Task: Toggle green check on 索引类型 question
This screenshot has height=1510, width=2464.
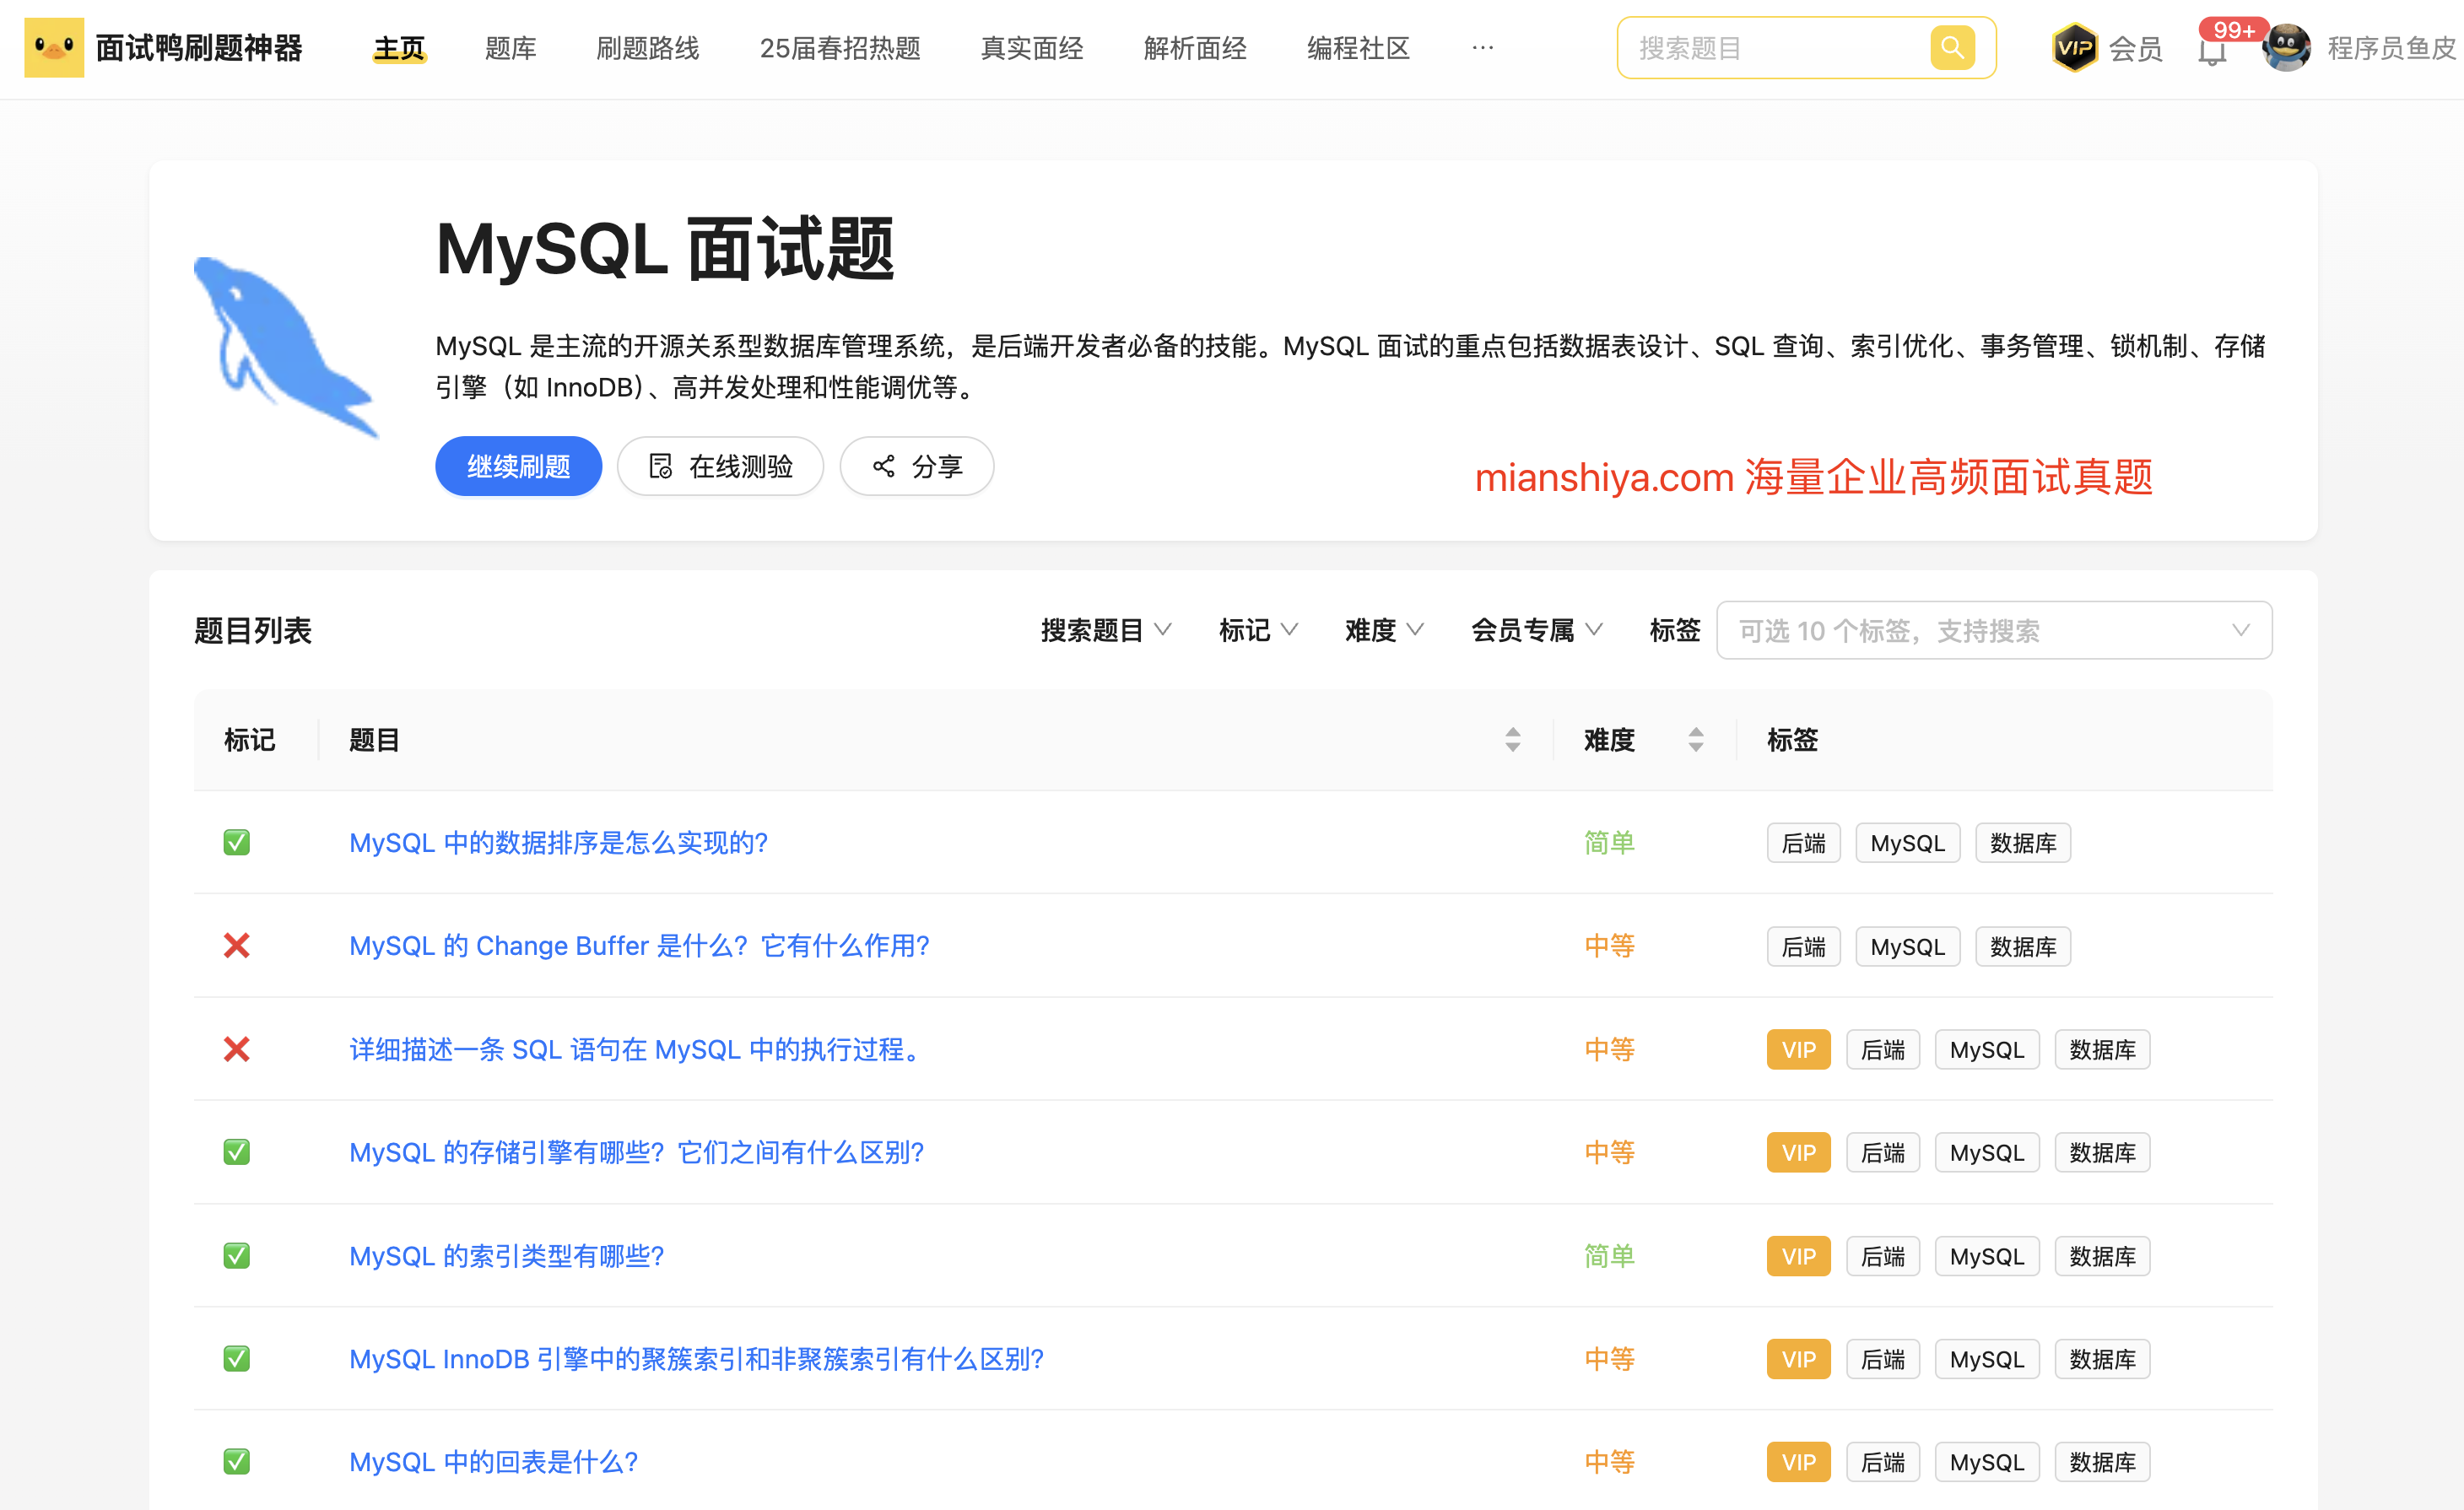Action: tap(236, 1256)
